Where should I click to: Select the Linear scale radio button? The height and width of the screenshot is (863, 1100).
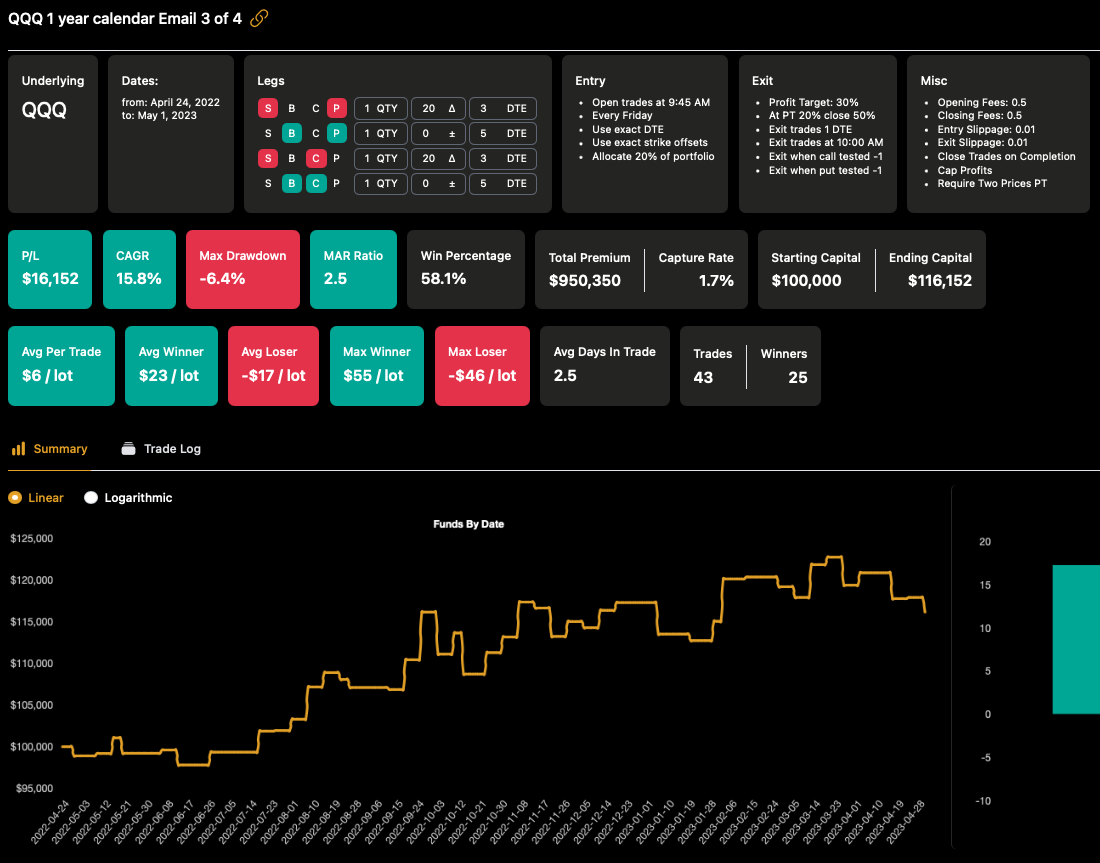[15, 498]
